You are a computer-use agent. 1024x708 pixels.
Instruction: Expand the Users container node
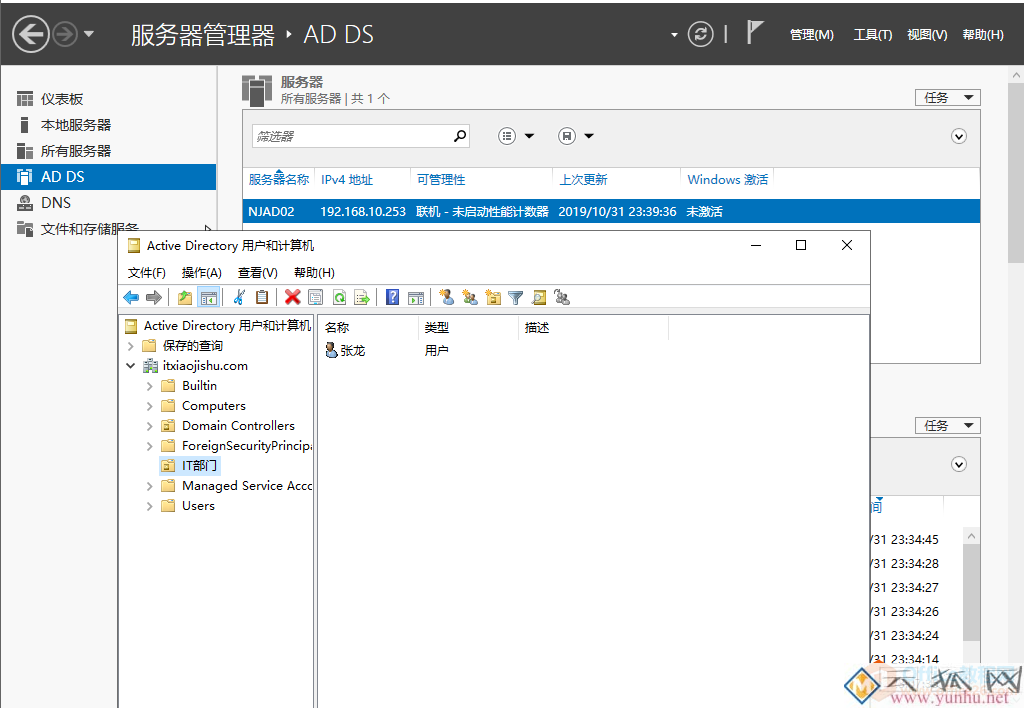150,506
